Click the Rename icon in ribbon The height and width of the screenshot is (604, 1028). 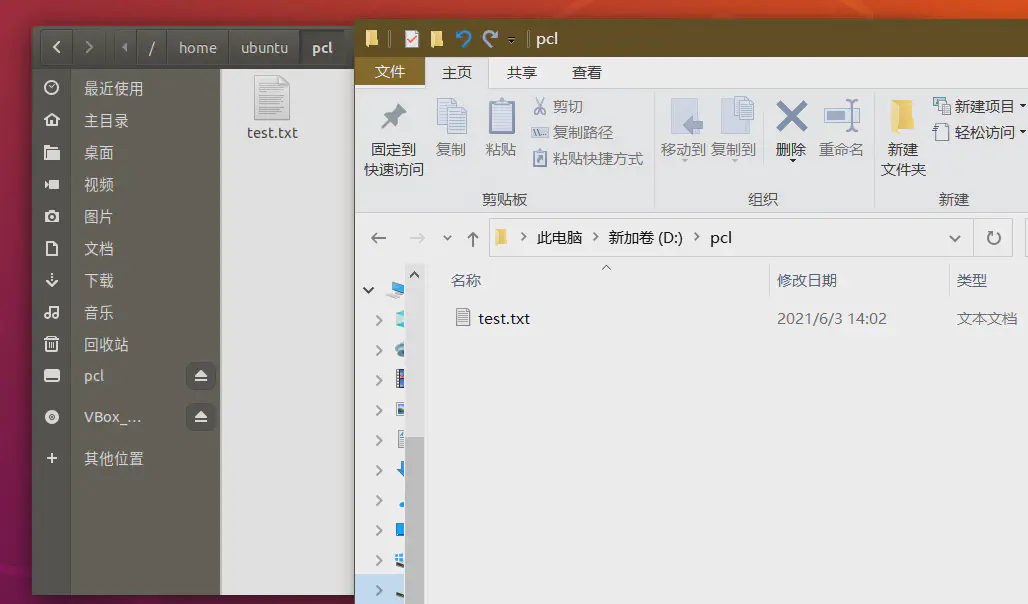pos(841,117)
